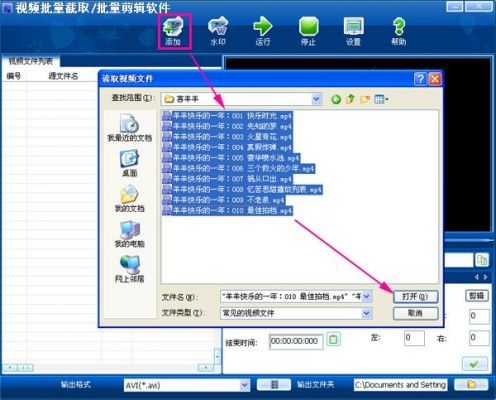
Task: Go up one folder level icon
Action: pyautogui.click(x=350, y=99)
